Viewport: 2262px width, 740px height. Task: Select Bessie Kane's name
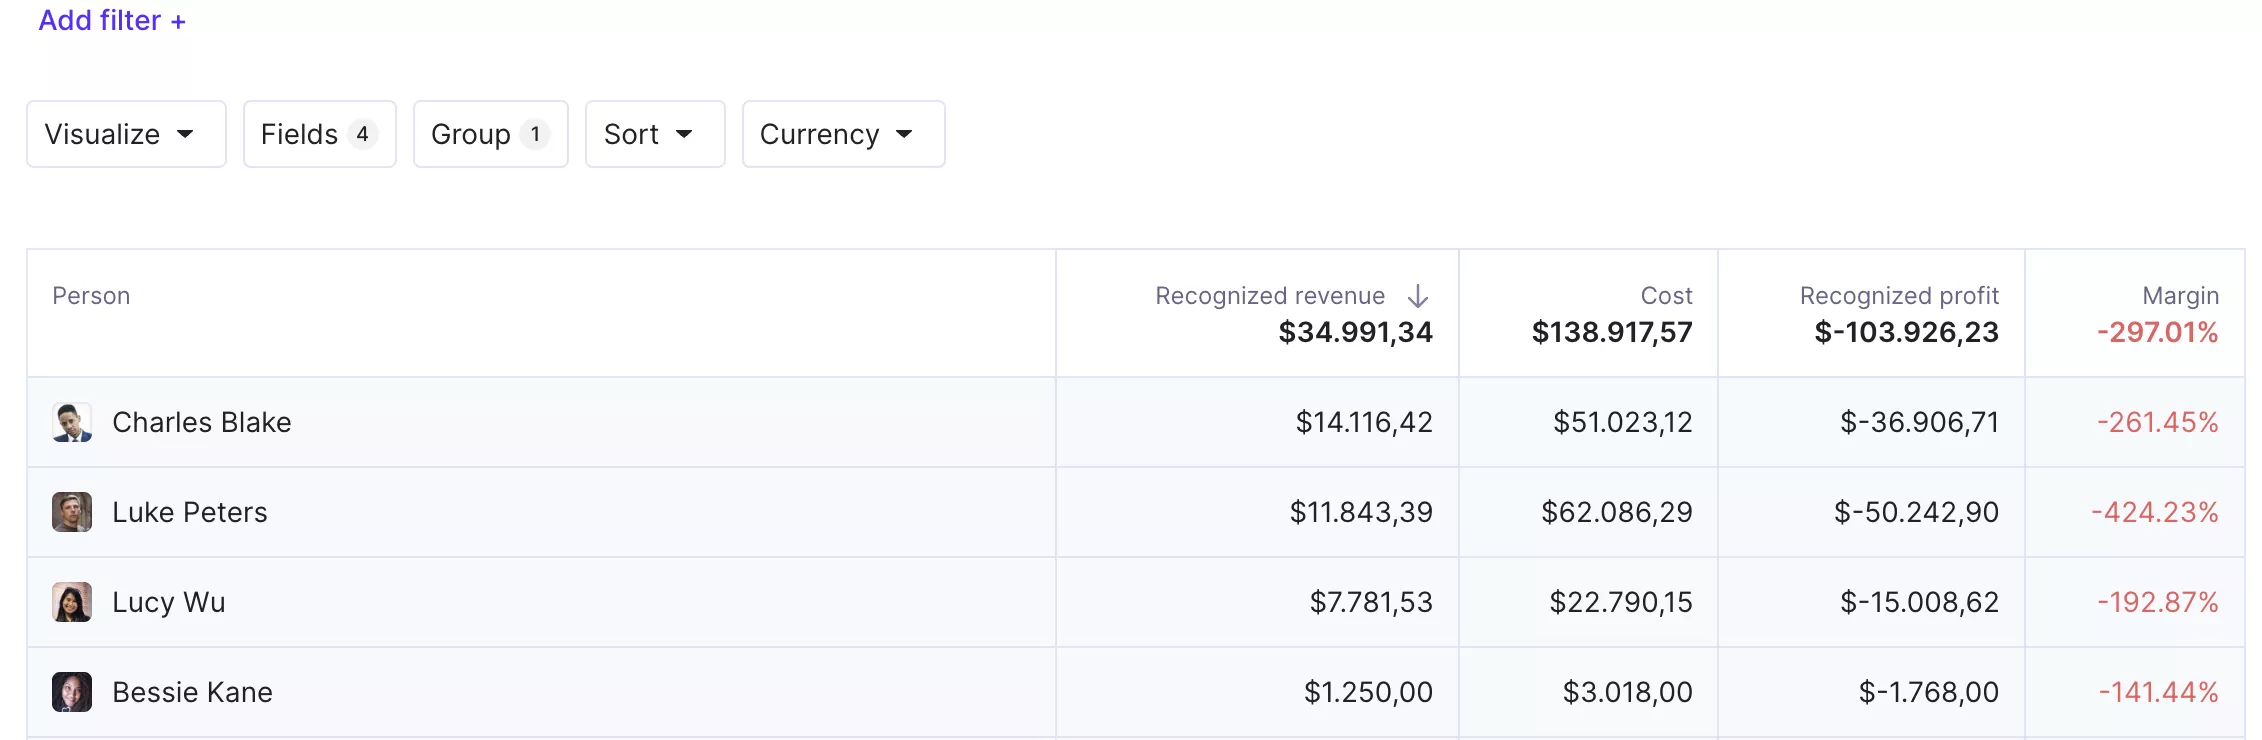click(x=192, y=692)
